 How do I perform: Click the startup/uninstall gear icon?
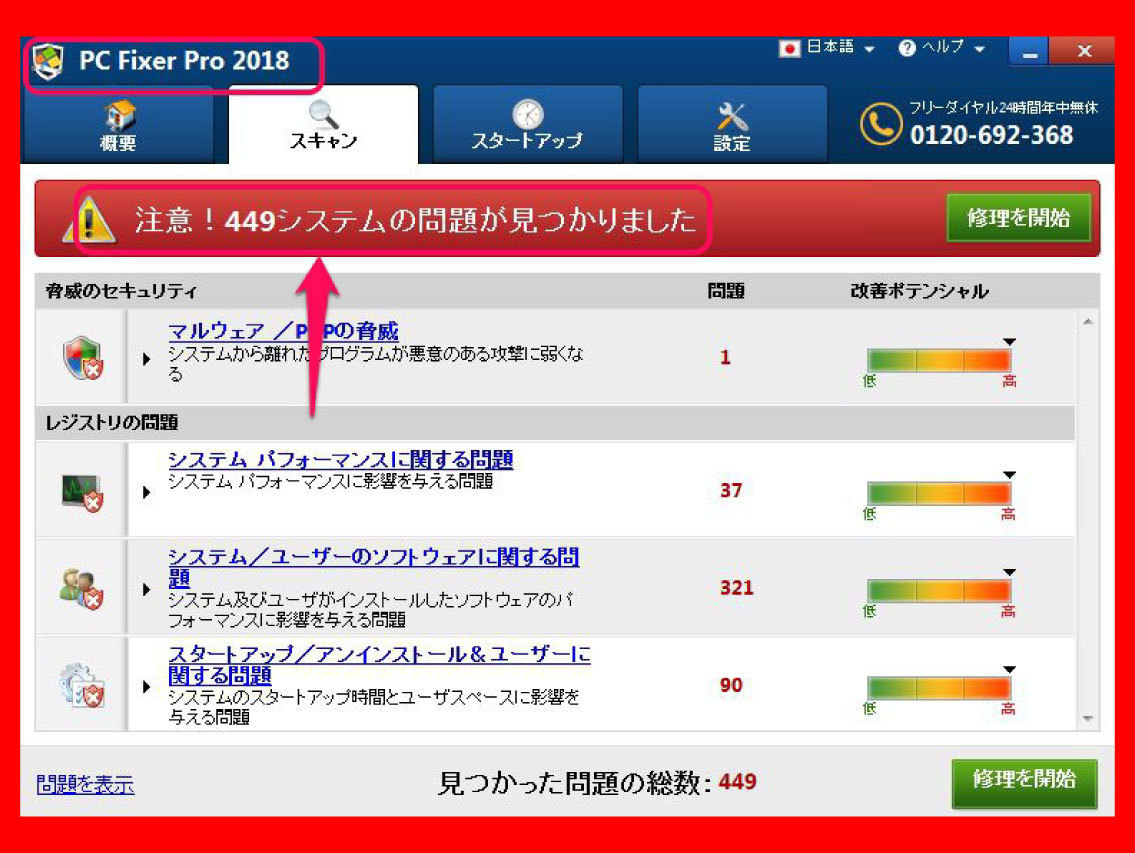pos(81,686)
